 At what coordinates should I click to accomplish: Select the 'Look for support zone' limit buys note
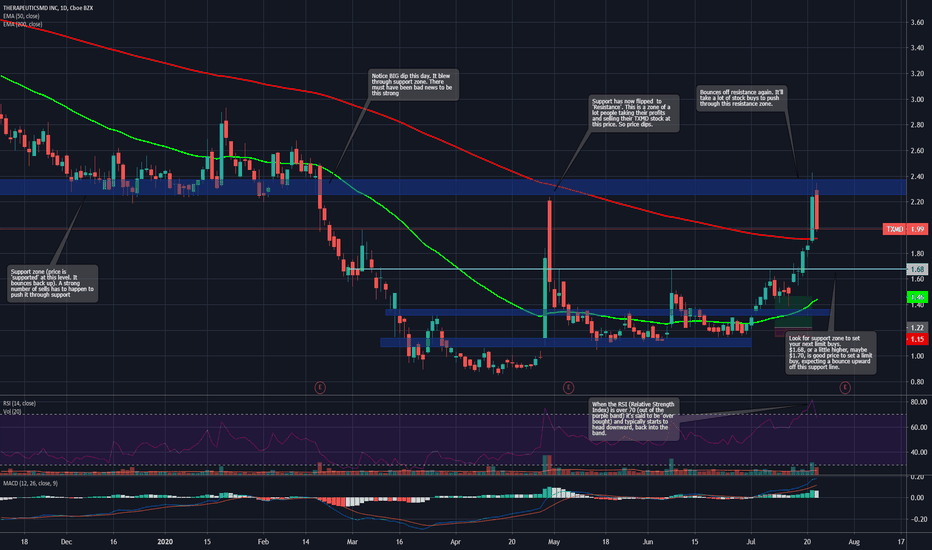831,353
